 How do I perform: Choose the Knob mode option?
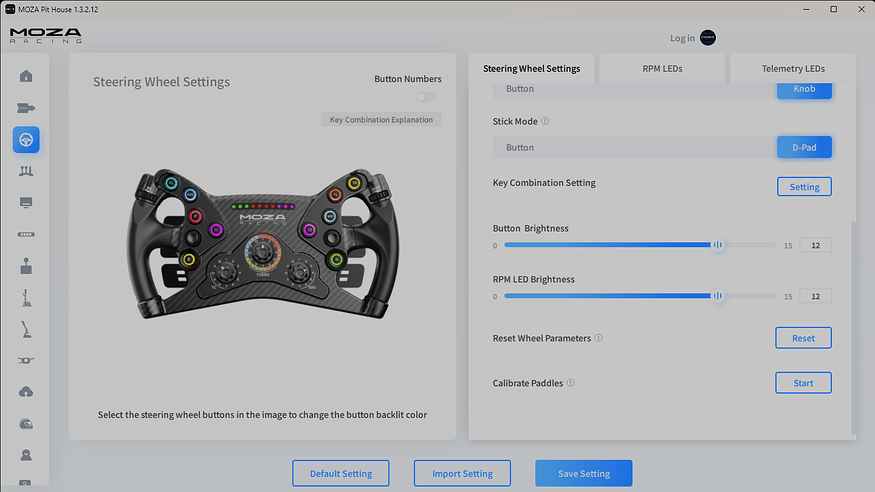[804, 89]
